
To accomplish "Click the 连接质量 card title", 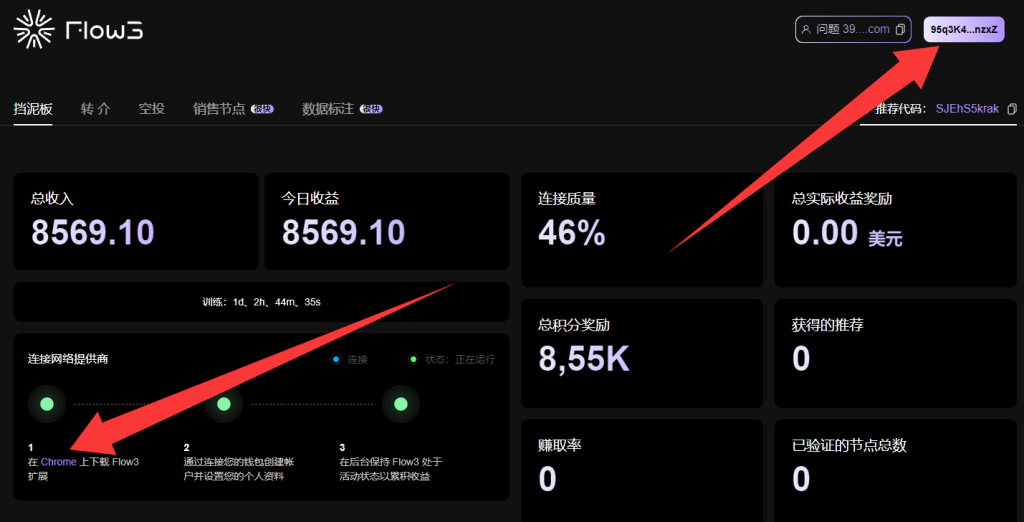I will (567, 199).
